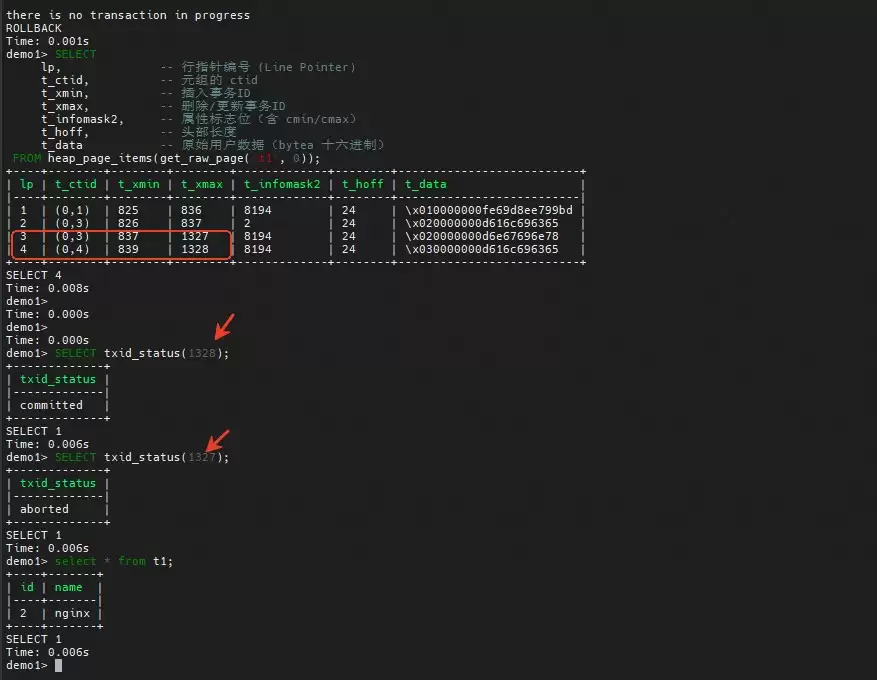Click the t_data value \x030000000d616c696365

pos(482,249)
